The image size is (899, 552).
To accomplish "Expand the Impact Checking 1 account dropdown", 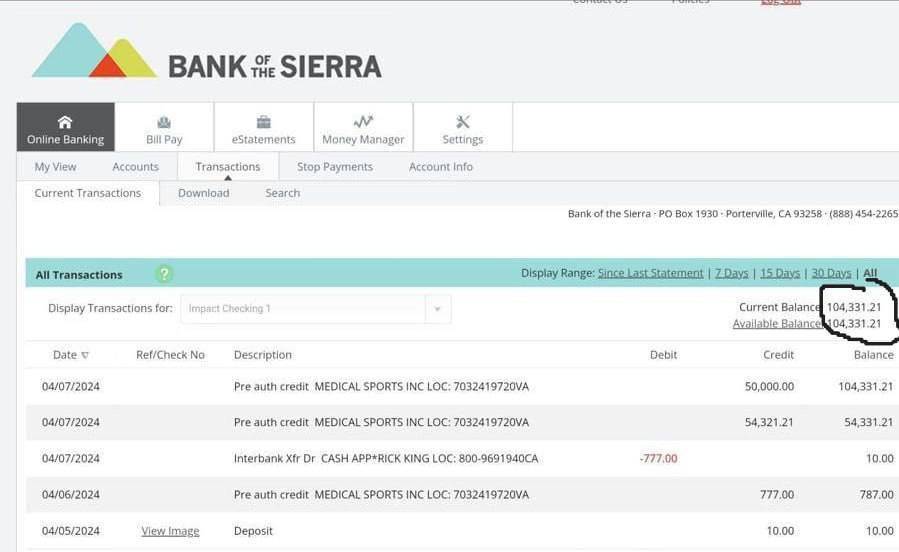I will tap(315, 309).
